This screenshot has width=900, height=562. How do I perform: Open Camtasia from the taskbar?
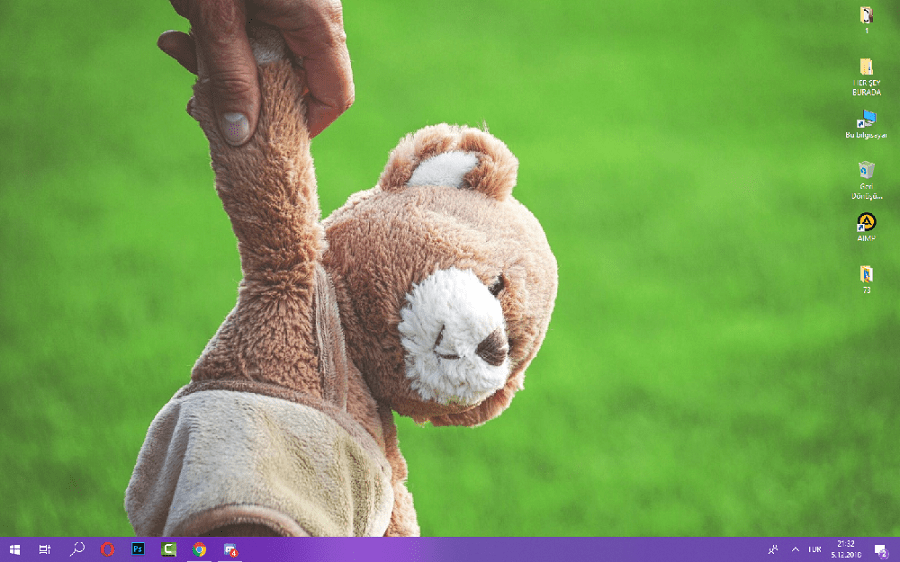(x=168, y=549)
